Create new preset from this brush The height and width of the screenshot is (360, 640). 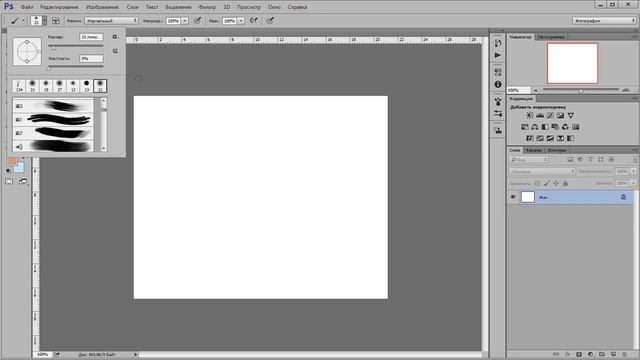click(x=116, y=51)
